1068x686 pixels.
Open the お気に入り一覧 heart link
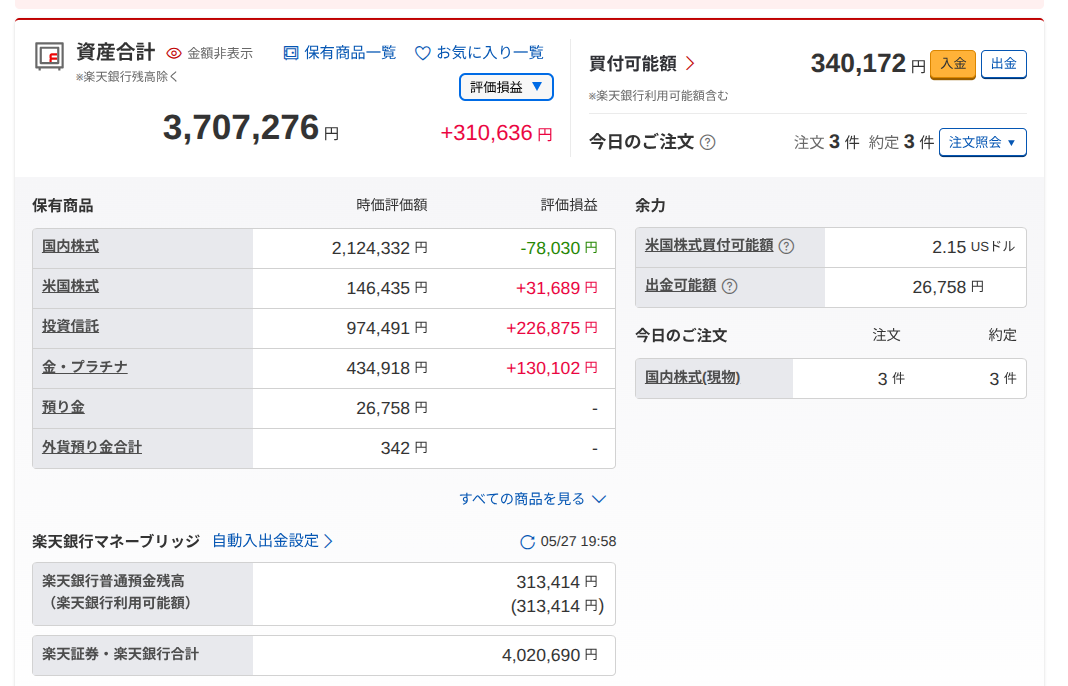click(479, 52)
